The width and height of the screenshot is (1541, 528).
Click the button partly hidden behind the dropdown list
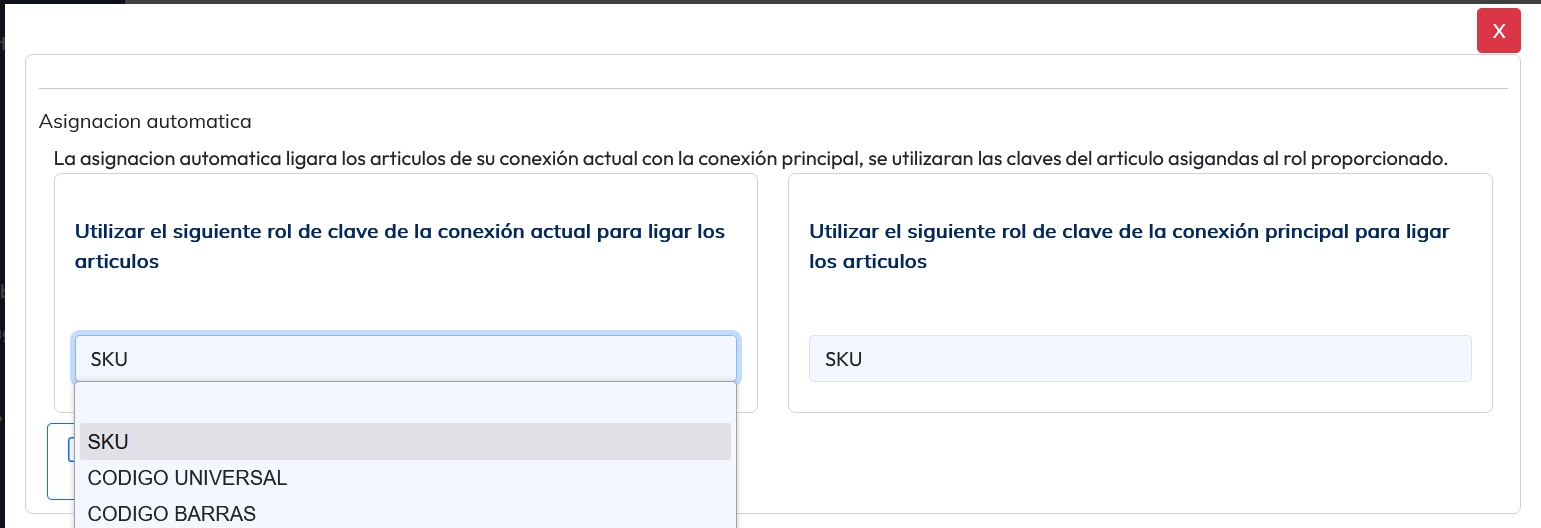[60, 460]
